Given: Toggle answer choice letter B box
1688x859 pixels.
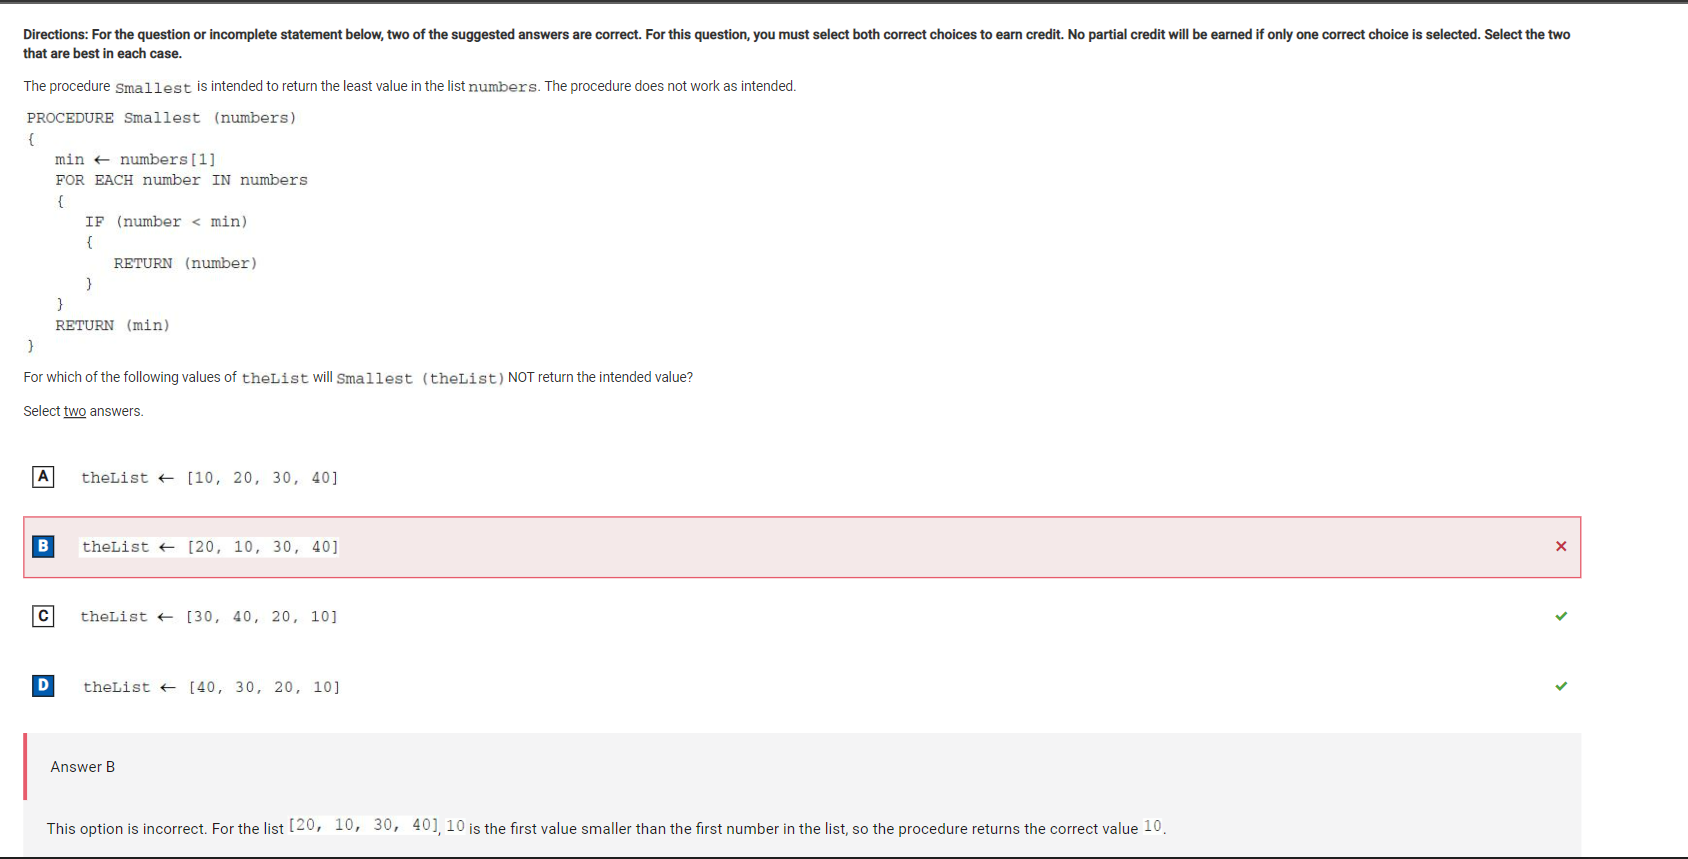Looking at the screenshot, I should click(43, 546).
